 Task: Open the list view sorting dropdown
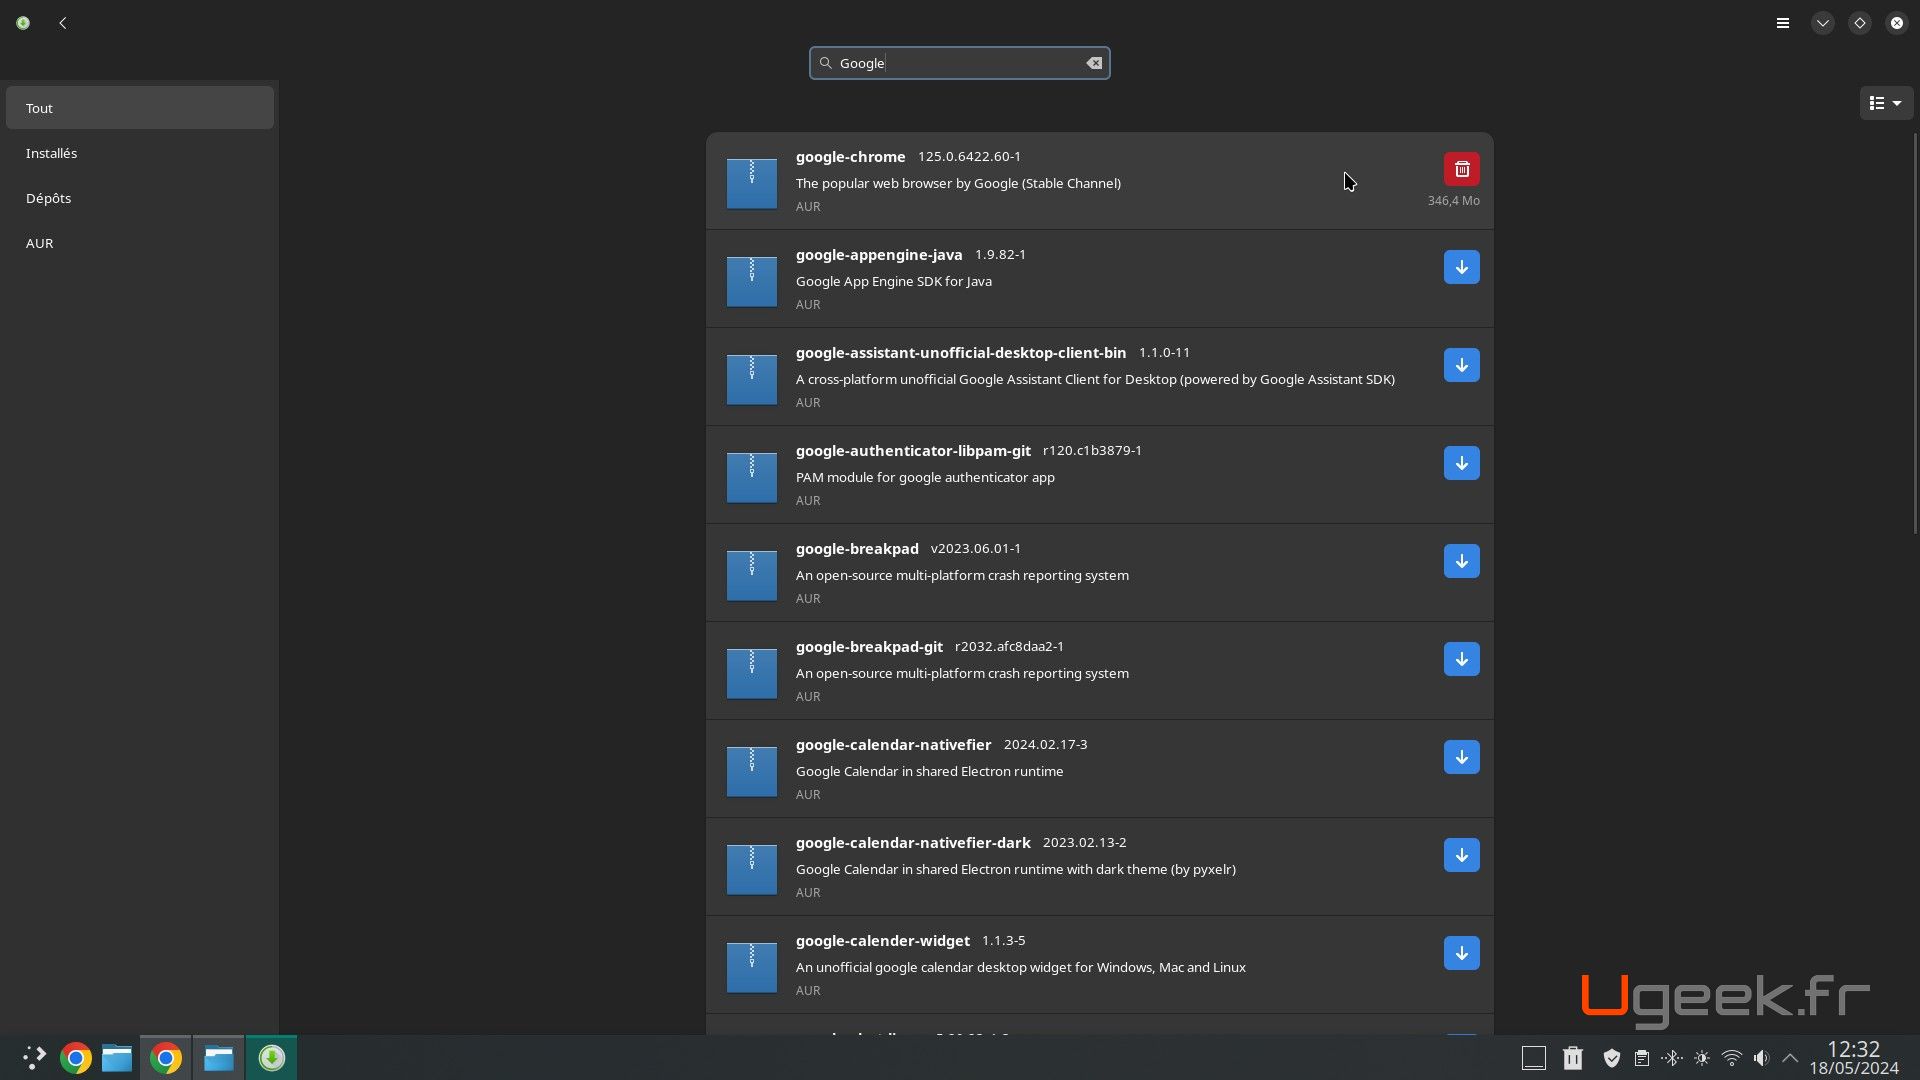(x=1885, y=102)
